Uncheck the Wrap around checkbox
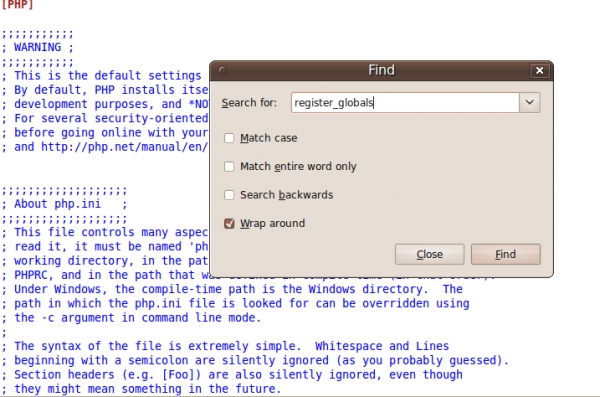Image resolution: width=600 pixels, height=397 pixels. pyautogui.click(x=229, y=224)
